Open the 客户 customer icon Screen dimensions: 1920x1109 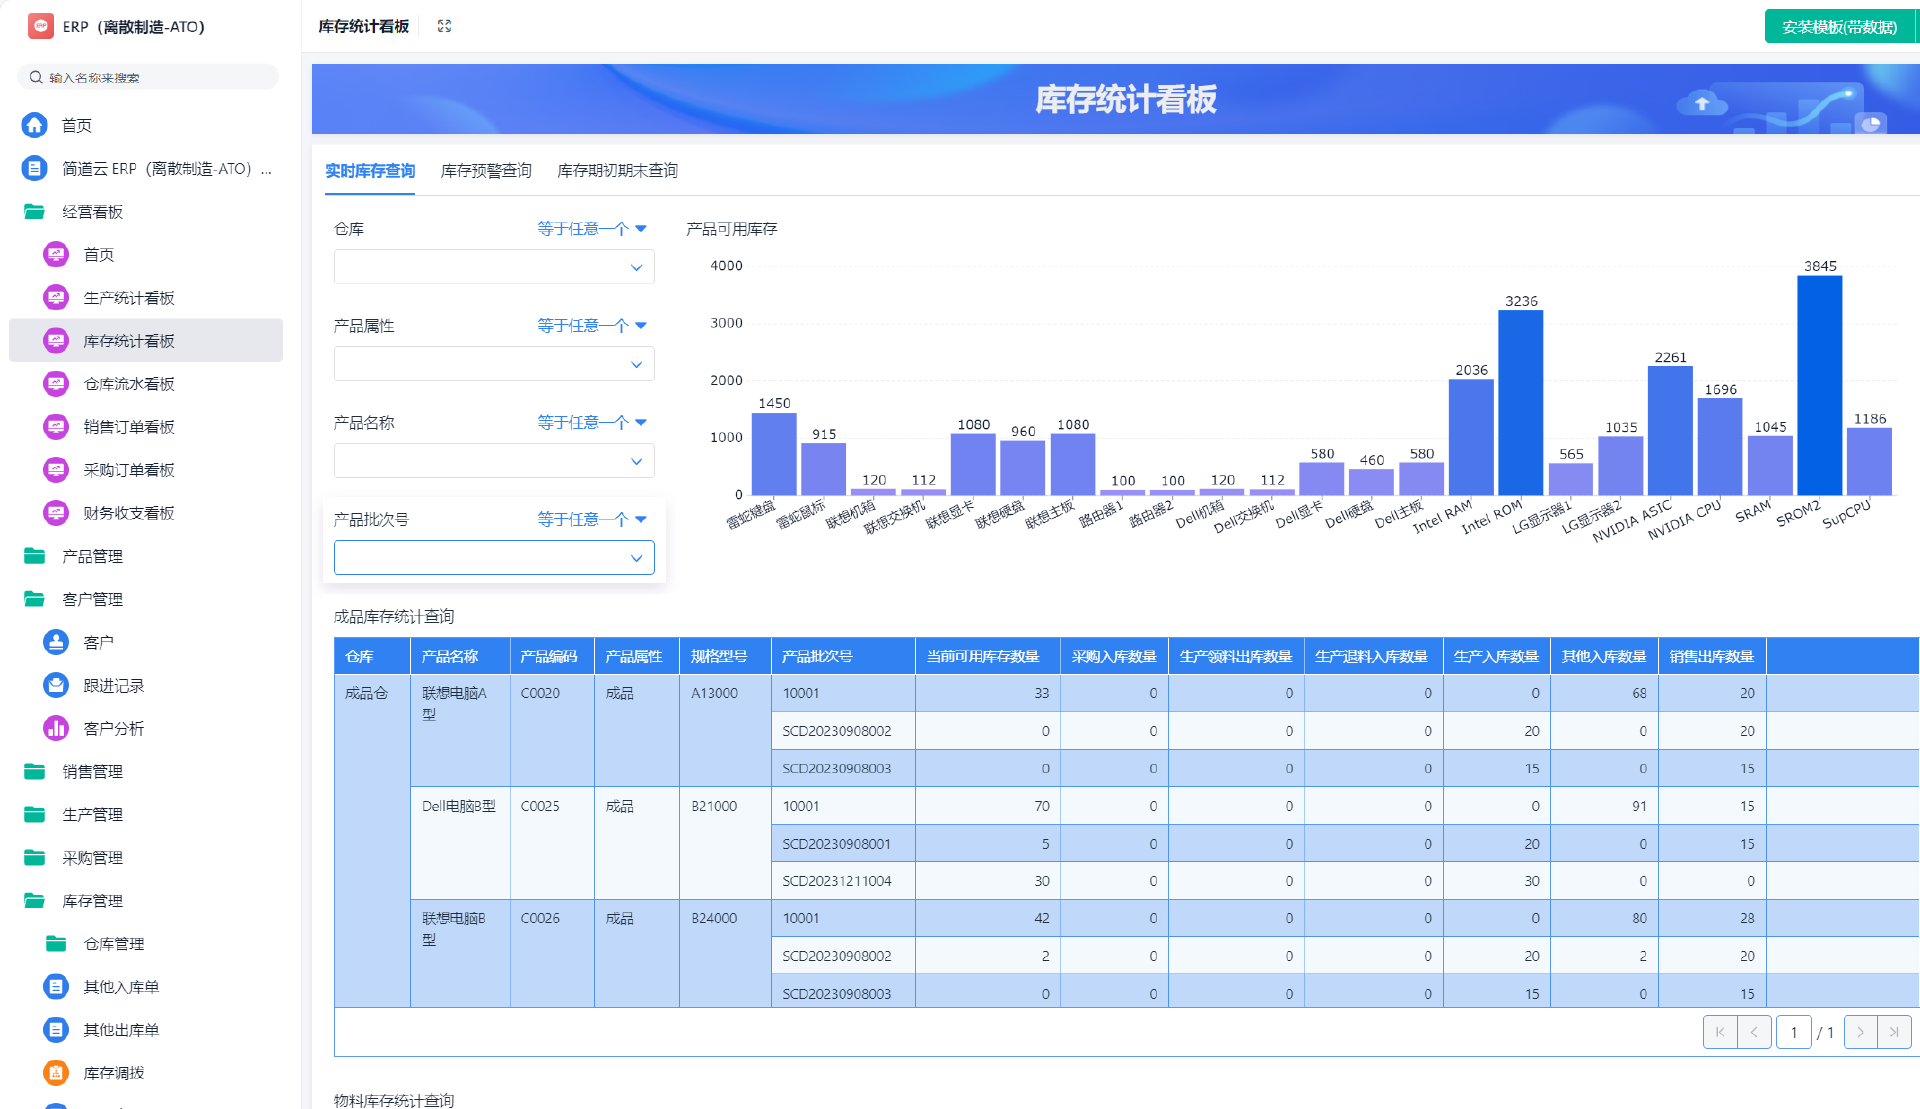pyautogui.click(x=55, y=641)
